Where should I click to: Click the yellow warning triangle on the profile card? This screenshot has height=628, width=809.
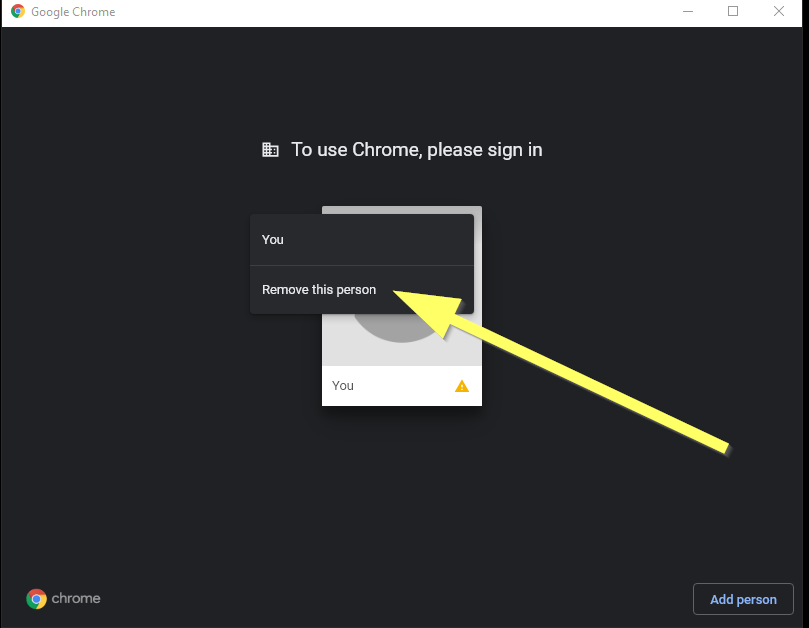click(x=462, y=386)
